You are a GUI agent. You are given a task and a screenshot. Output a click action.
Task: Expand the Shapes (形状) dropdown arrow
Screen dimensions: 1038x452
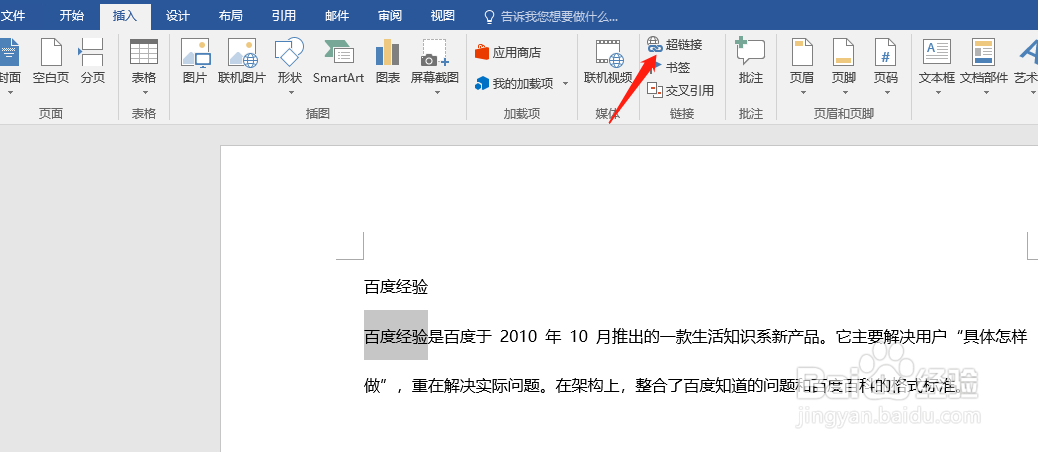(290, 93)
